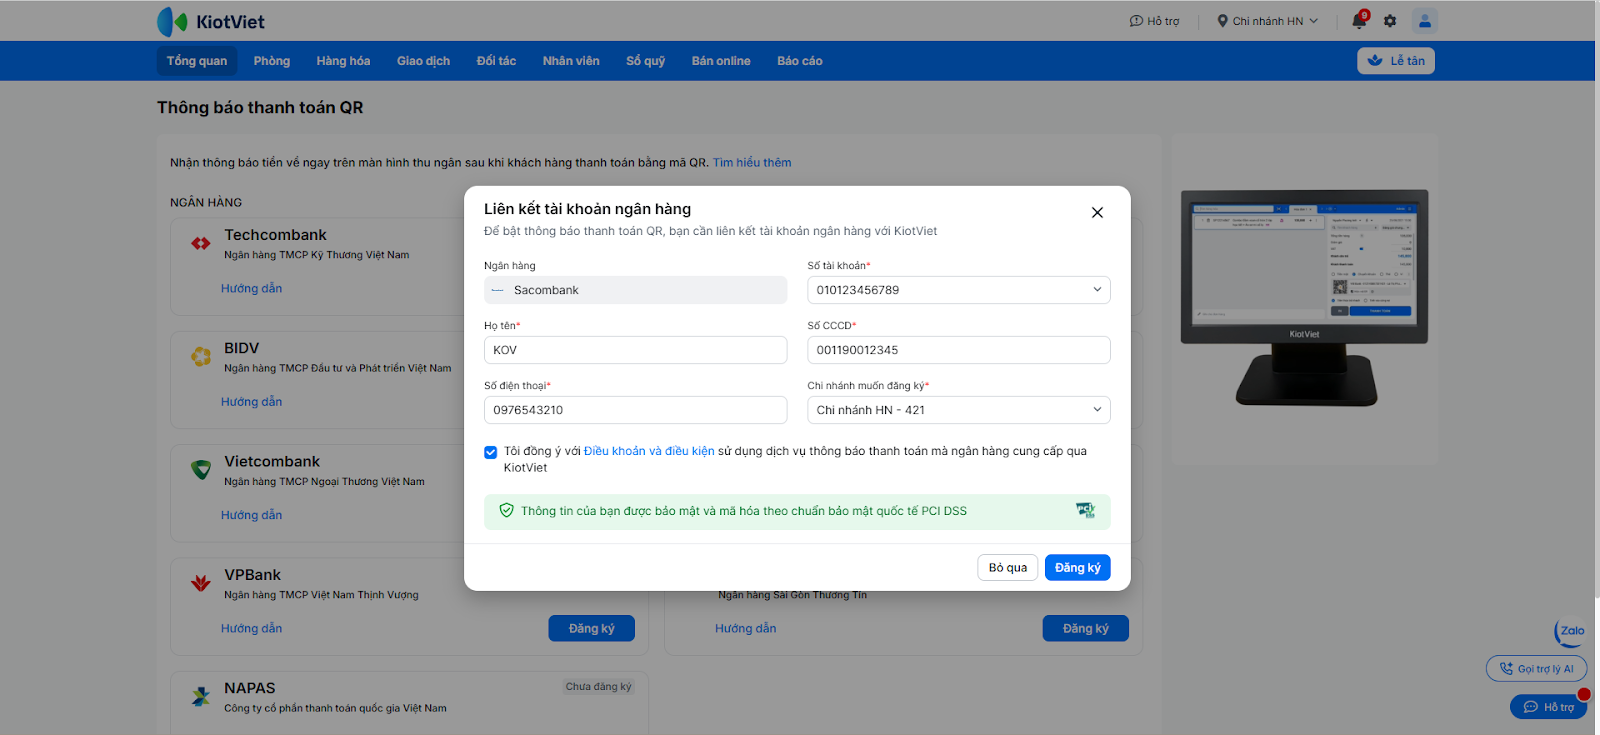
Task: Open the Hàng hóa menu
Action: pos(343,61)
